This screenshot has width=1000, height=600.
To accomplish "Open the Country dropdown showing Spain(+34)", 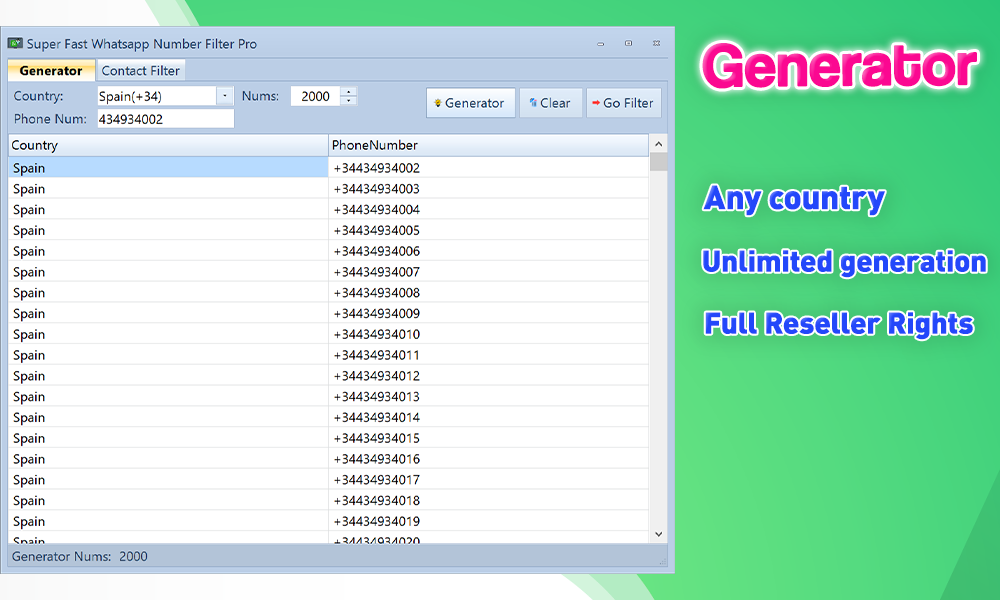I will 225,96.
